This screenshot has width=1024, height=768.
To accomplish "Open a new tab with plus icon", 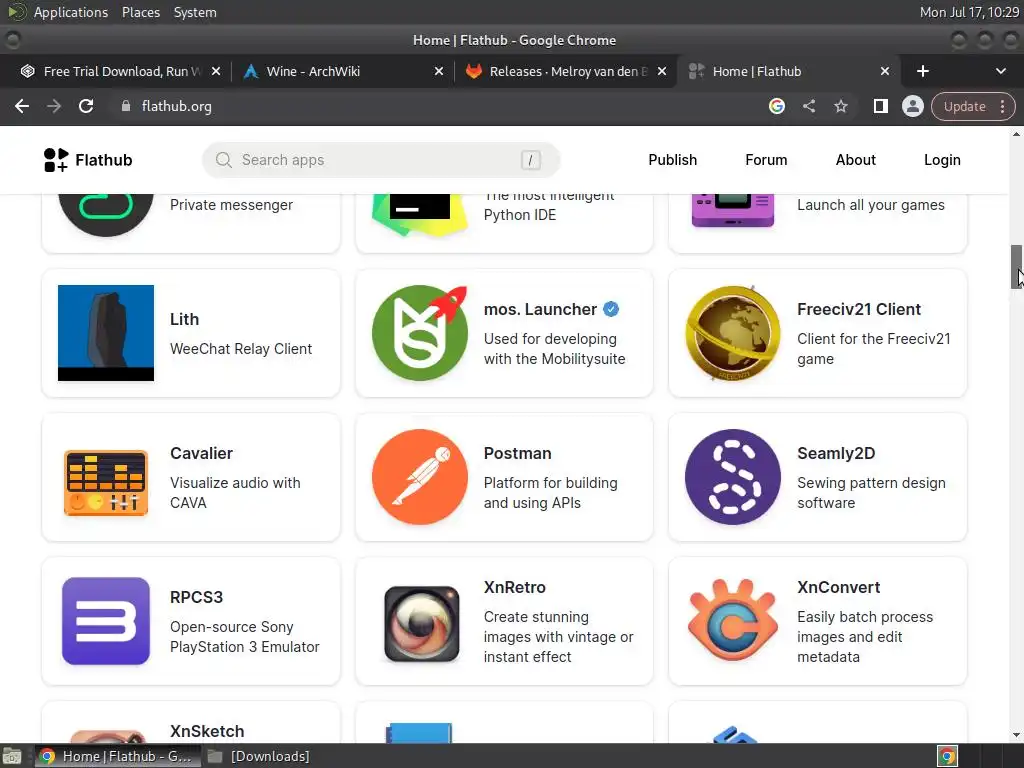I will 922,71.
